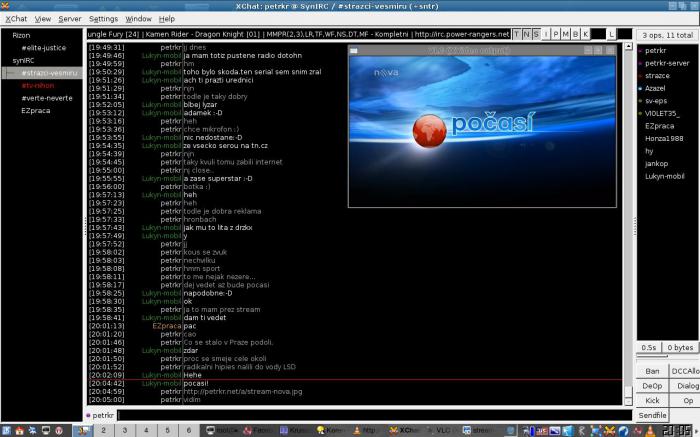This screenshot has width=700, height=437.
Task: Select user jankop in the user list
Action: pos(656,163)
